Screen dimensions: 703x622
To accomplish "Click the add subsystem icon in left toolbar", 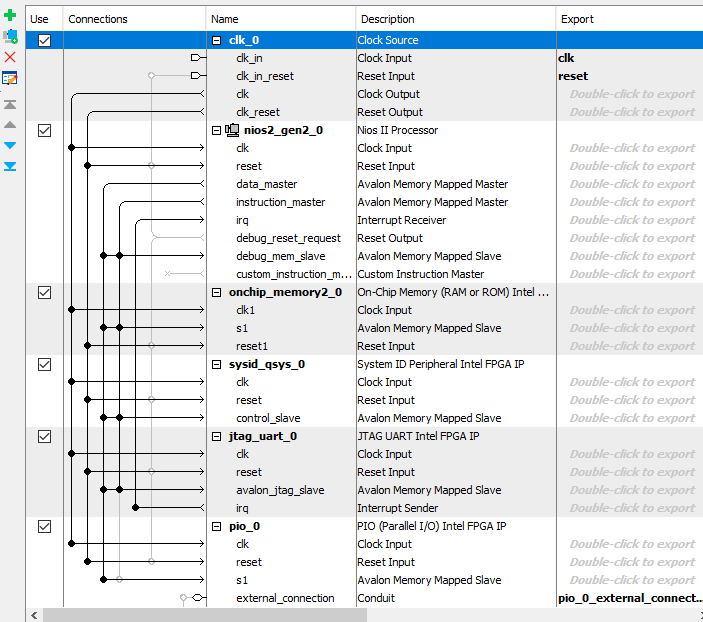I will [10, 37].
